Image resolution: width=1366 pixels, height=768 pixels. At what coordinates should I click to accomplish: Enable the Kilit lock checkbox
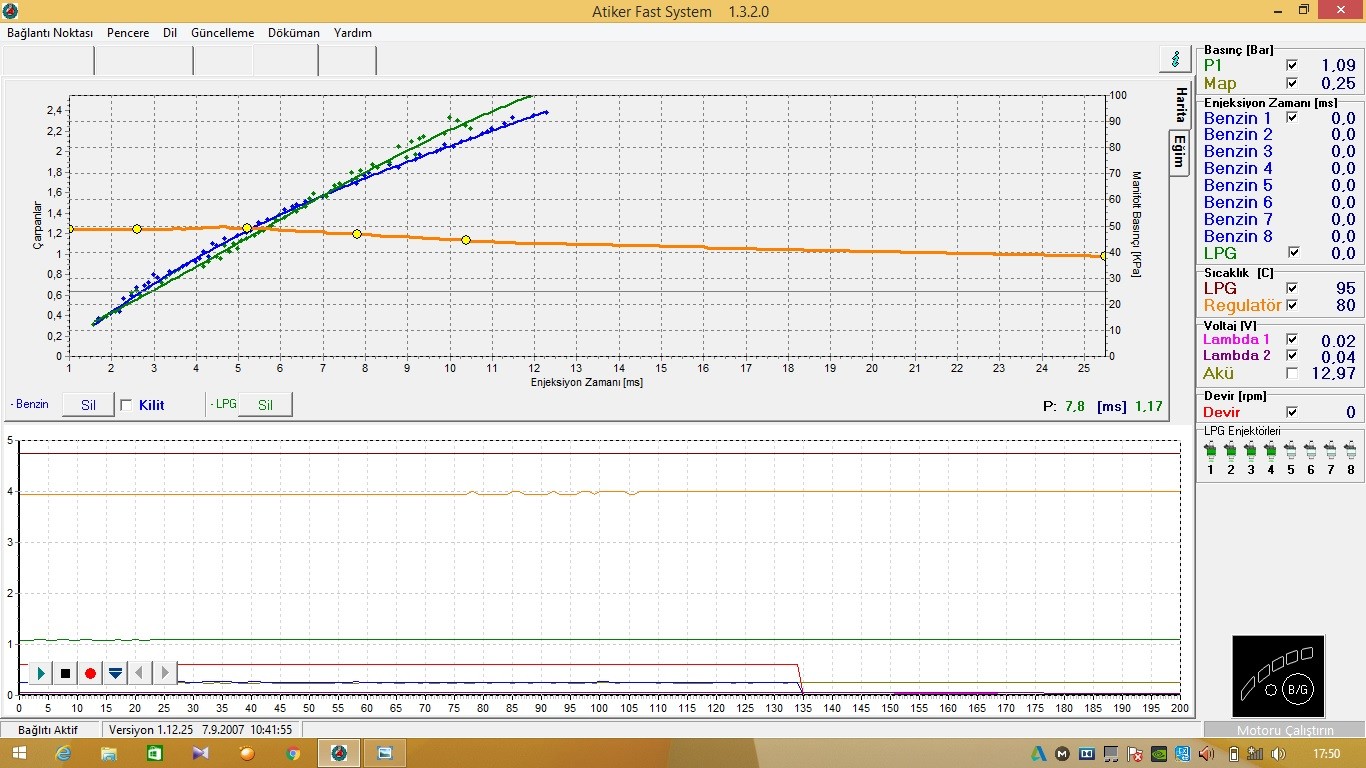click(126, 405)
